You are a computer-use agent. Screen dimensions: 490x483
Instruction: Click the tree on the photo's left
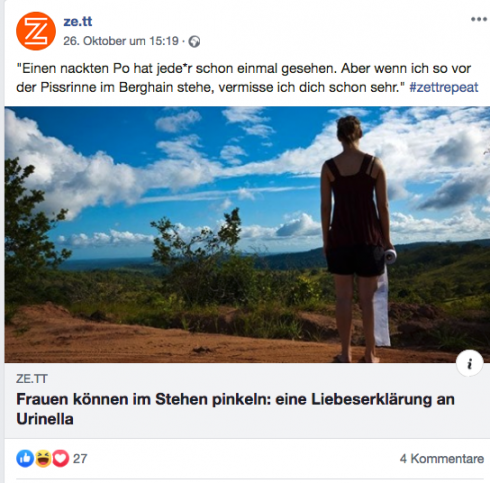coord(30,233)
